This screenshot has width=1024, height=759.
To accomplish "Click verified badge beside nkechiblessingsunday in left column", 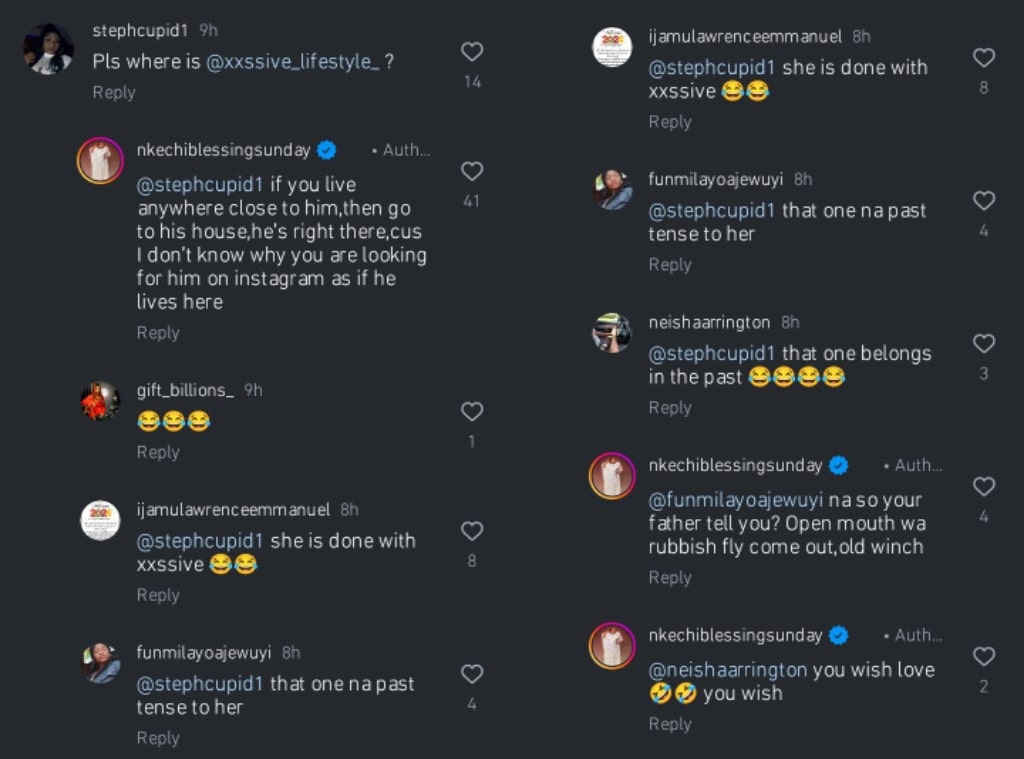I will tap(327, 150).
